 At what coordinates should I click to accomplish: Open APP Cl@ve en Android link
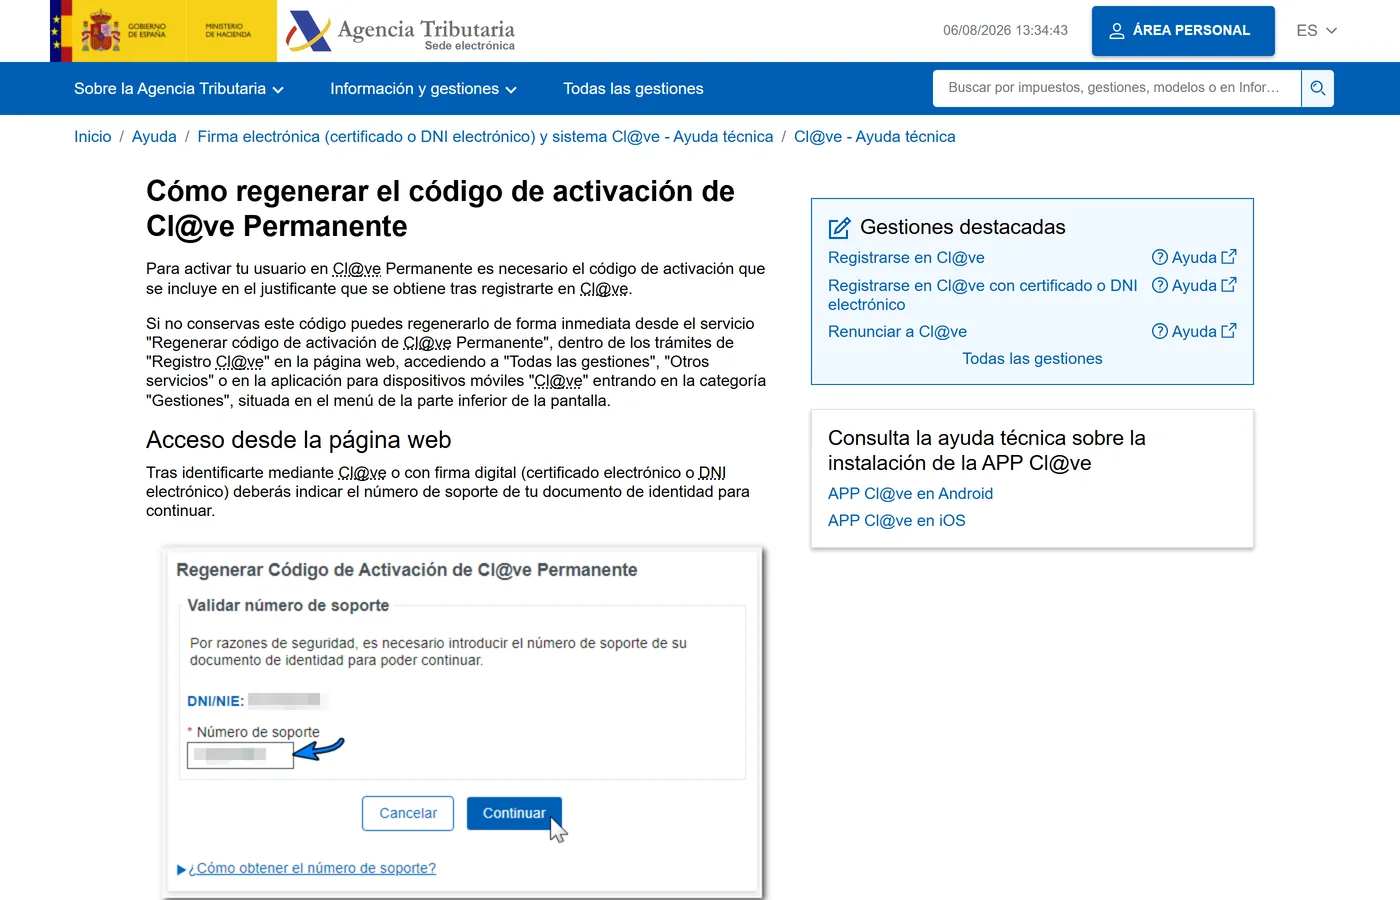(910, 493)
